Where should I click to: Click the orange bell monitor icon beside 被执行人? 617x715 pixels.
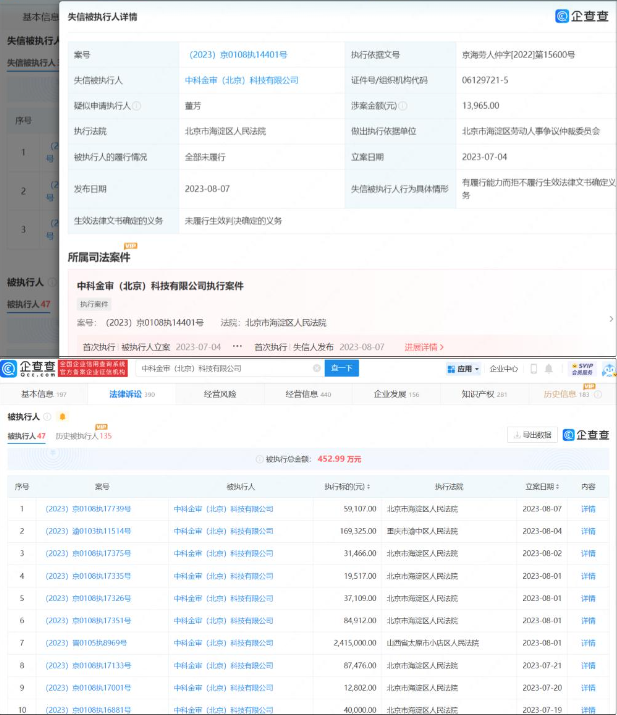click(x=62, y=417)
